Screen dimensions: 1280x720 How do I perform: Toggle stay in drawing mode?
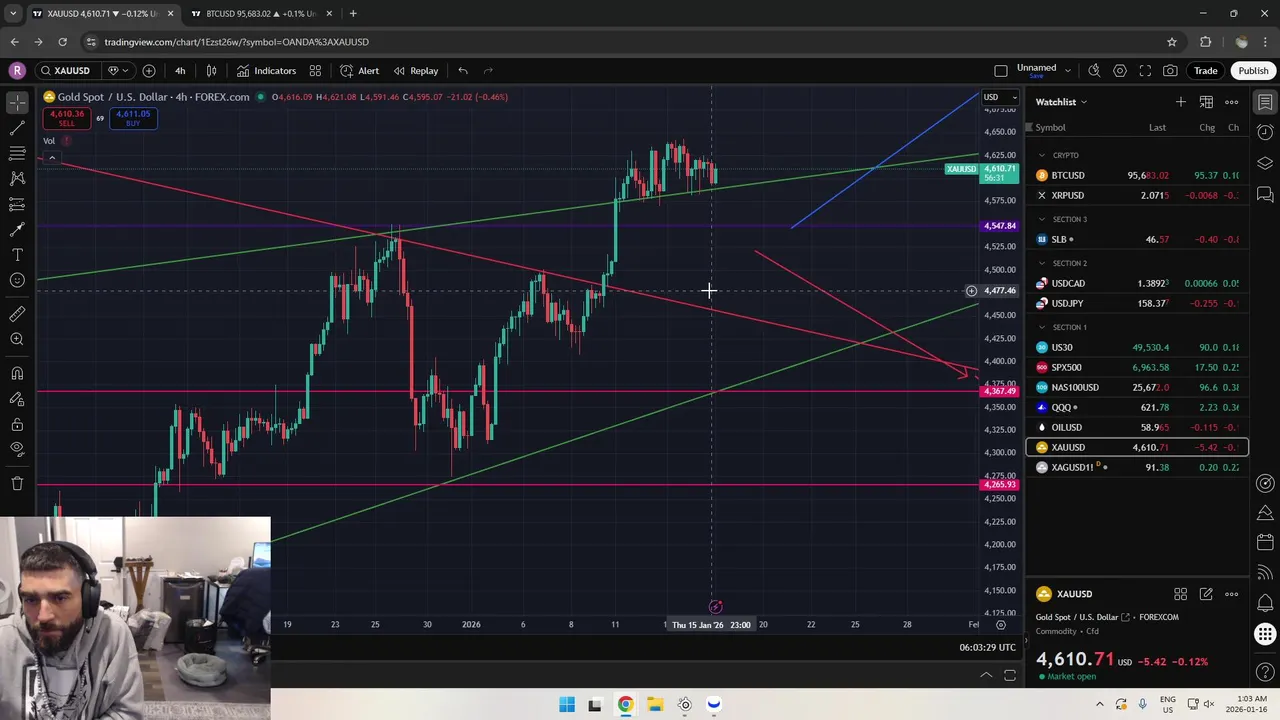click(x=17, y=399)
